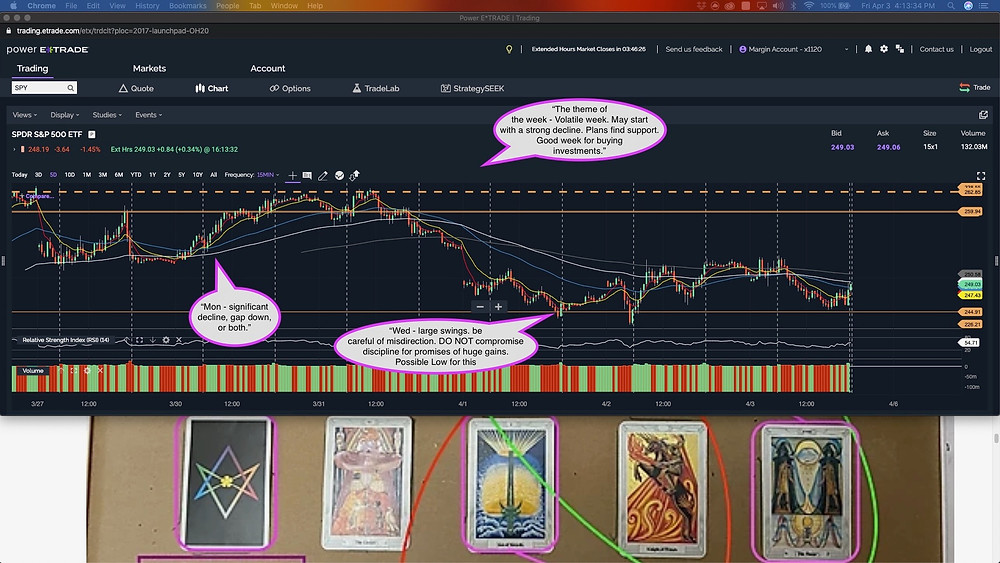Image resolution: width=1000 pixels, height=563 pixels.
Task: Click Logout link
Action: coord(981,49)
